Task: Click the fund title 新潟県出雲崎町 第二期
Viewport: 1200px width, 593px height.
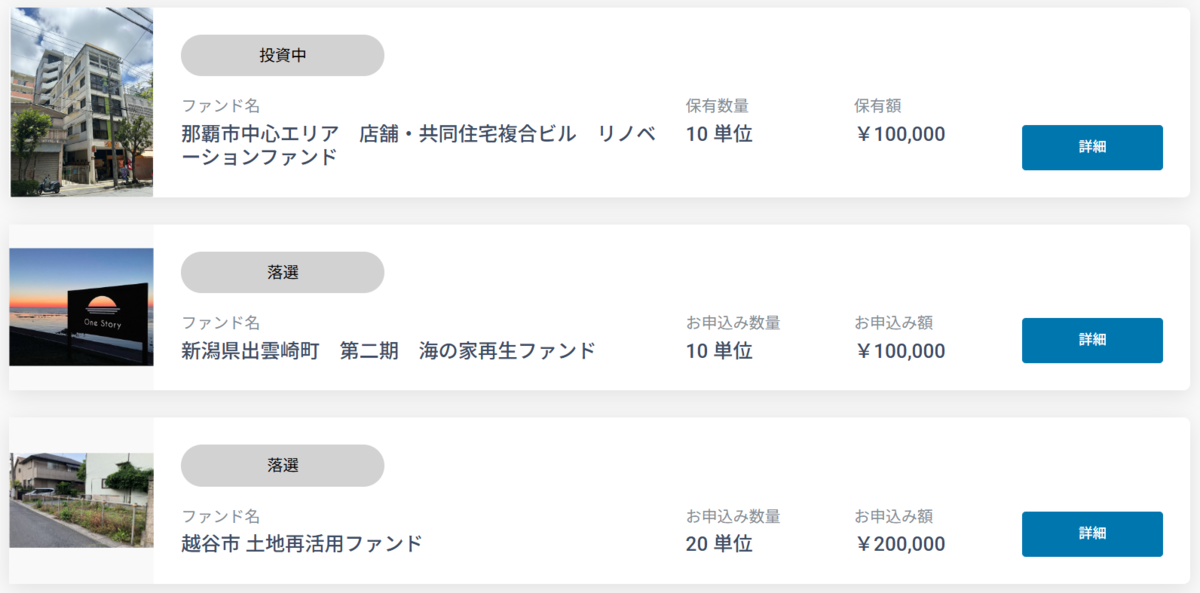Action: coord(290,351)
